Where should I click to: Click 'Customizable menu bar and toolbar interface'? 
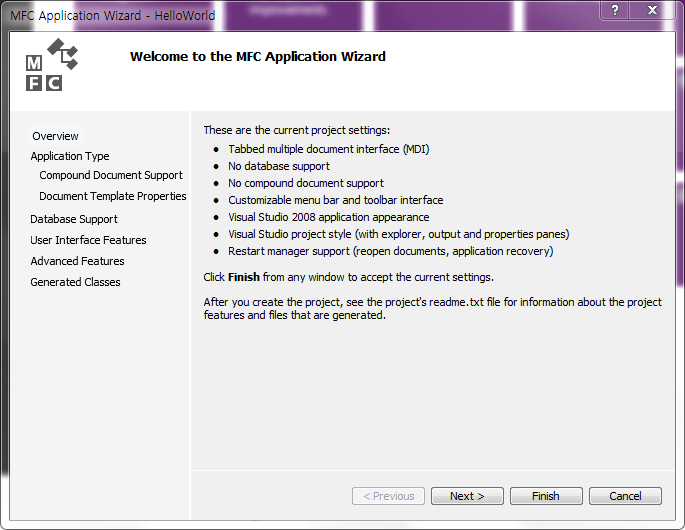(336, 200)
